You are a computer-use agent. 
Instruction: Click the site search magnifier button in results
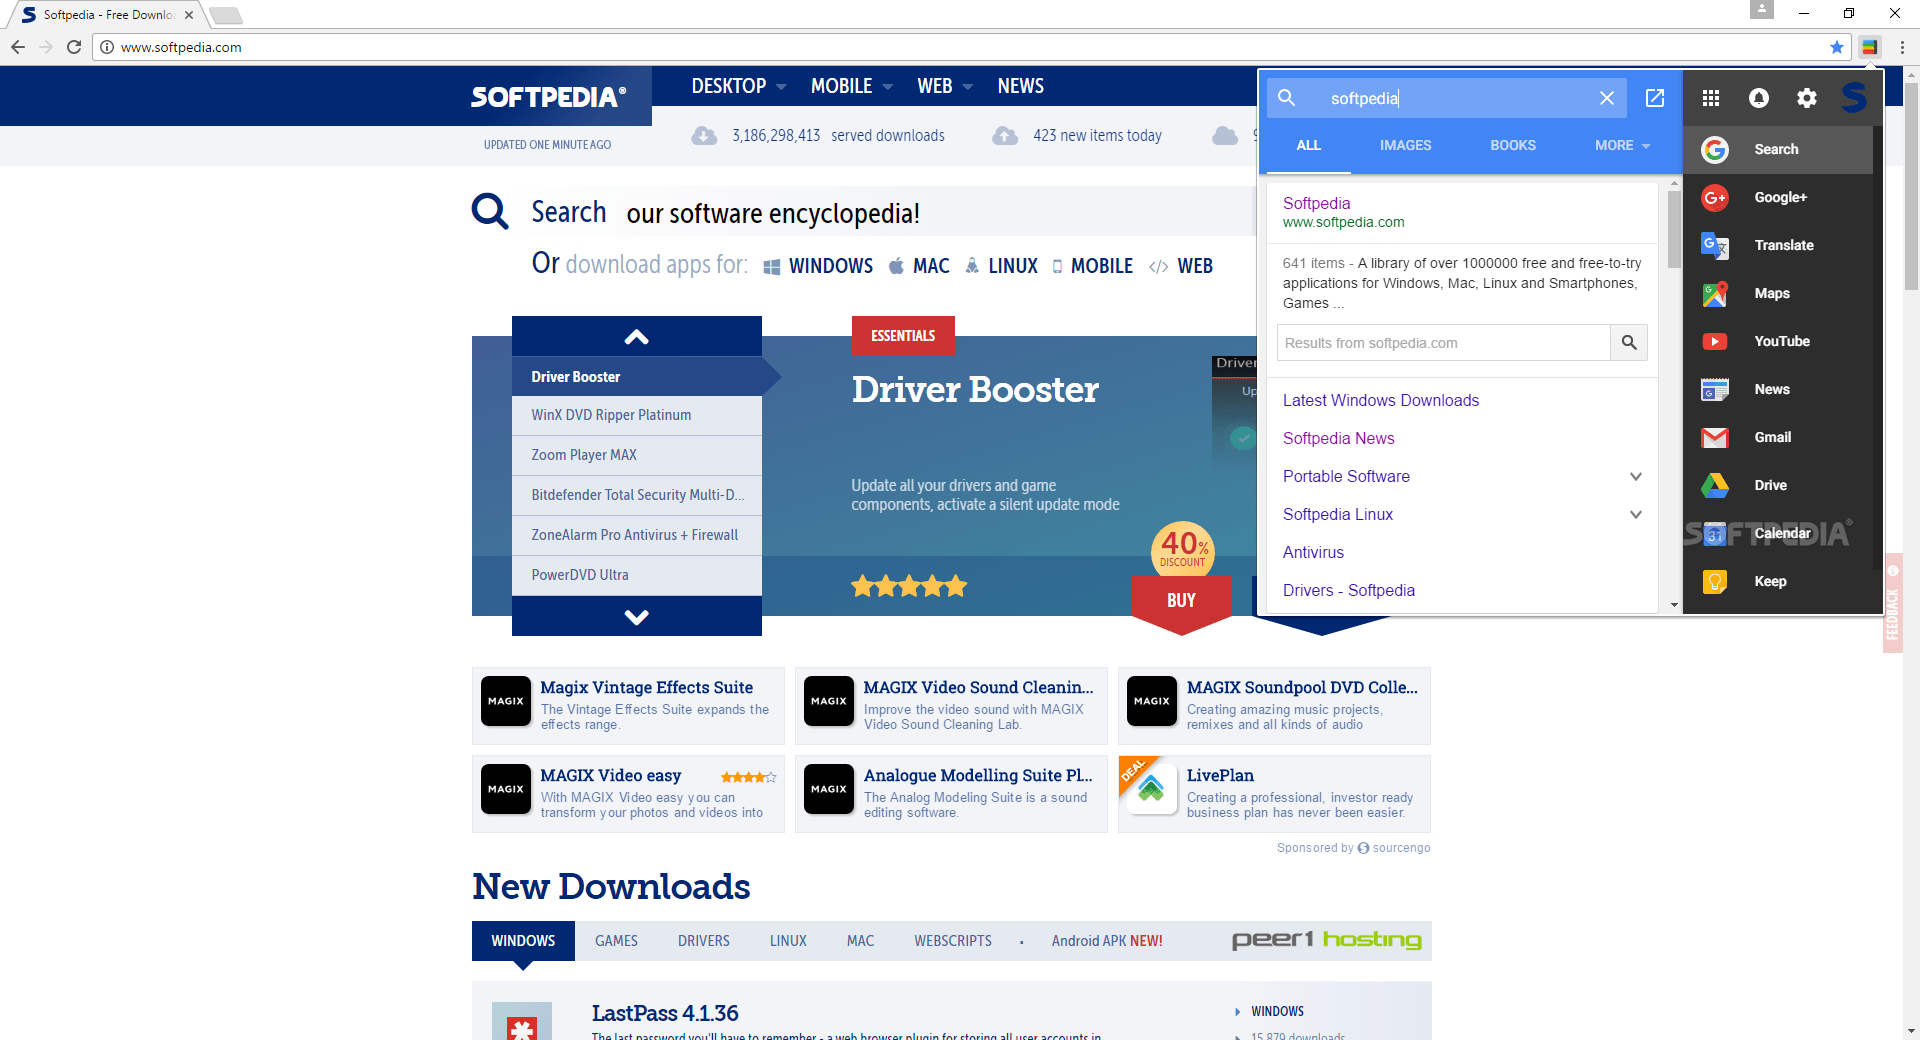[x=1629, y=343]
